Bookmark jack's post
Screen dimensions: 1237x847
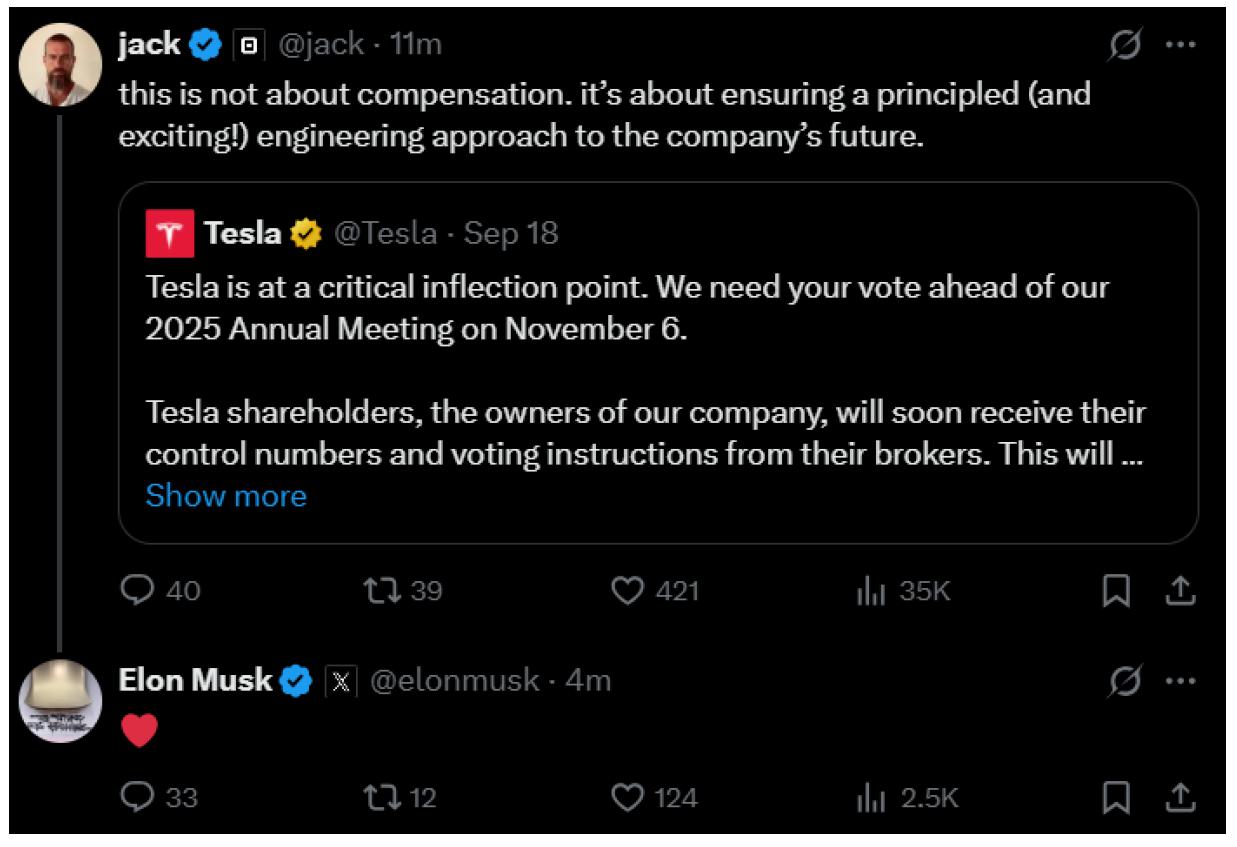1116,592
